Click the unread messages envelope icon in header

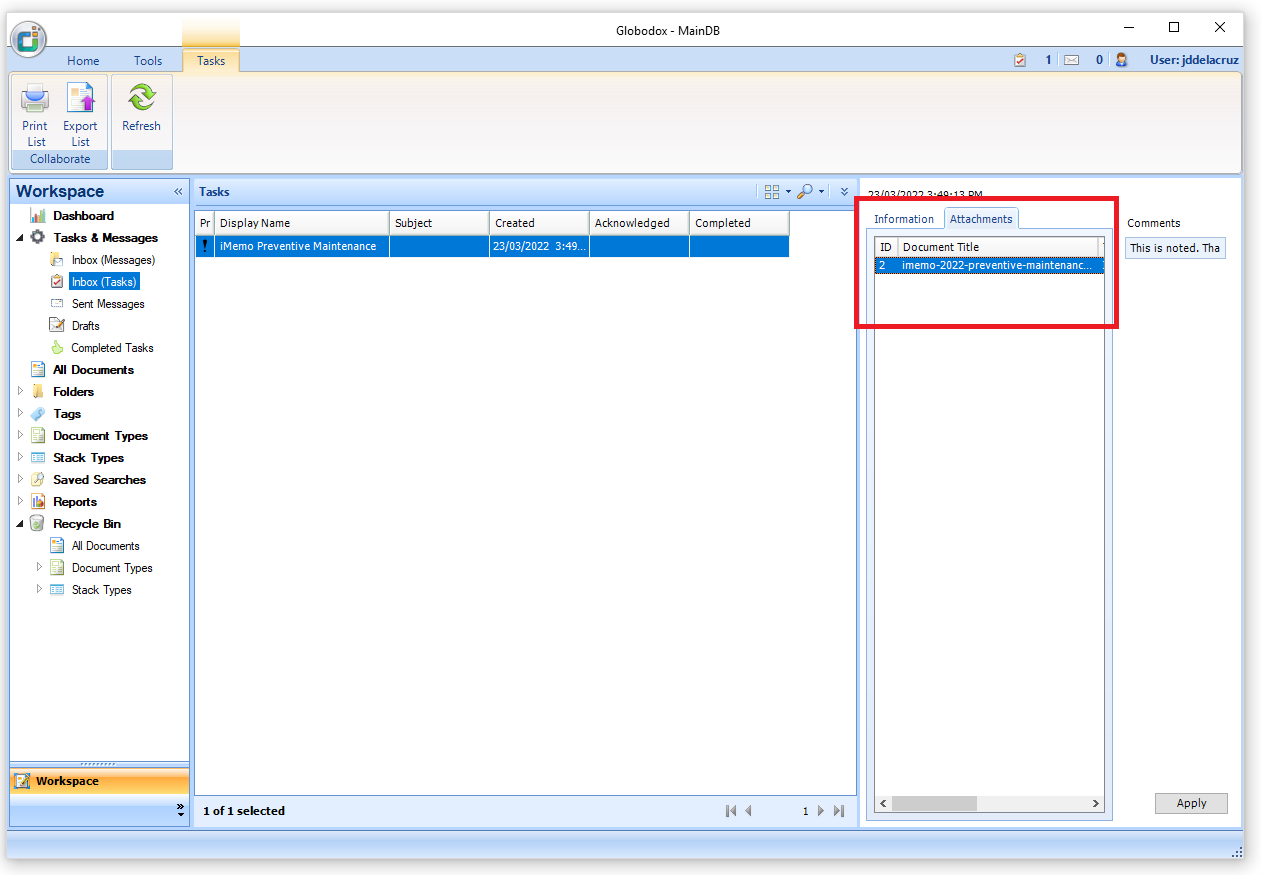point(1071,60)
